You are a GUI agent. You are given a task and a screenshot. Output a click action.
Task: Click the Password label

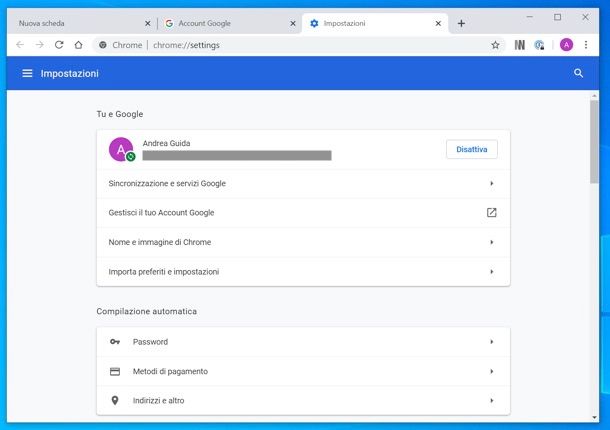pos(150,342)
